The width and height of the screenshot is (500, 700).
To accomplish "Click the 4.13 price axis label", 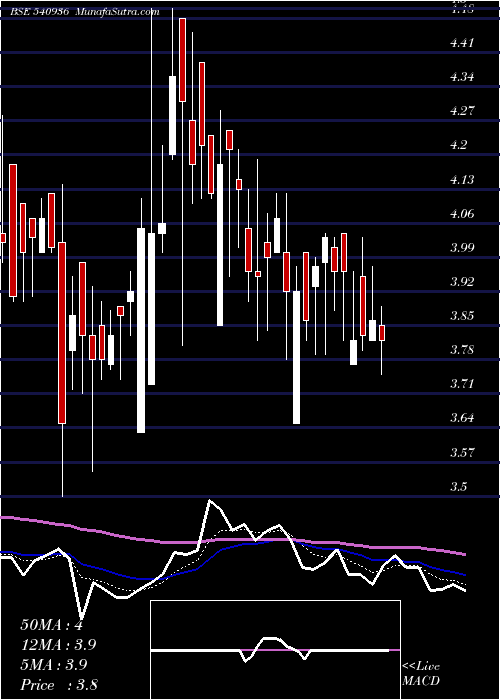I will [x=462, y=179].
